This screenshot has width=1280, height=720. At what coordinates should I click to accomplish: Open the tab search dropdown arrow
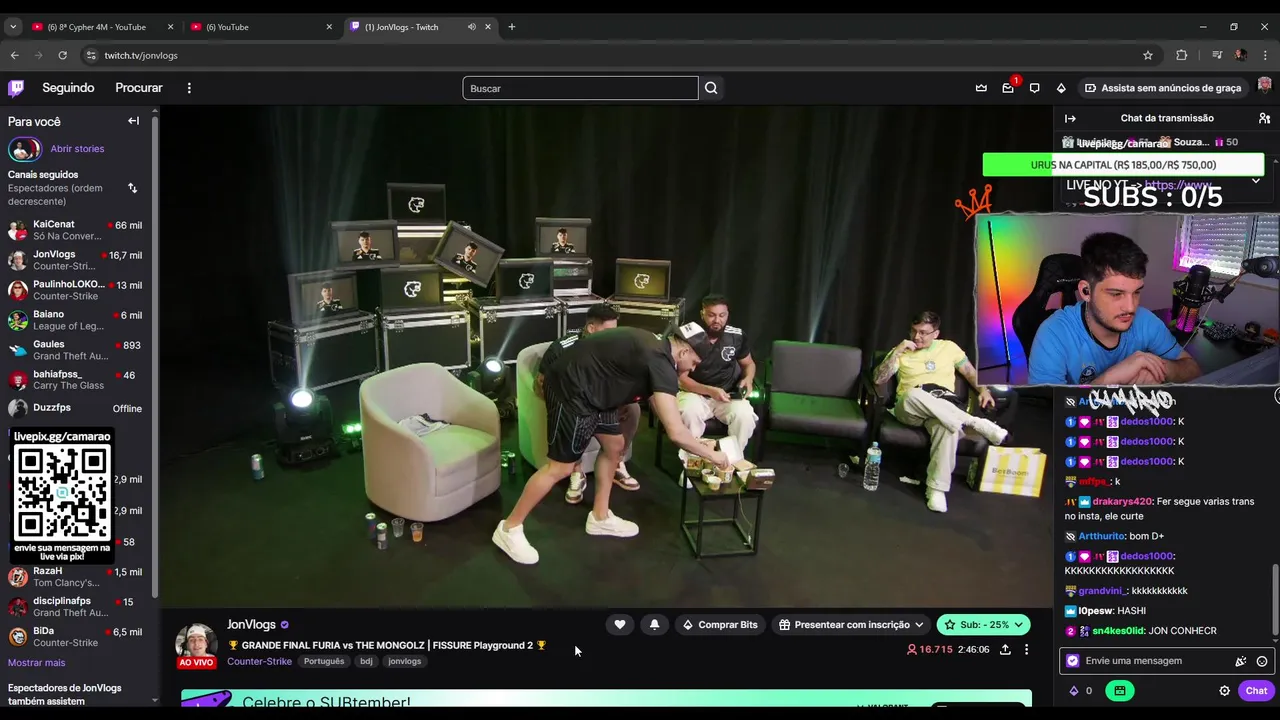click(13, 27)
